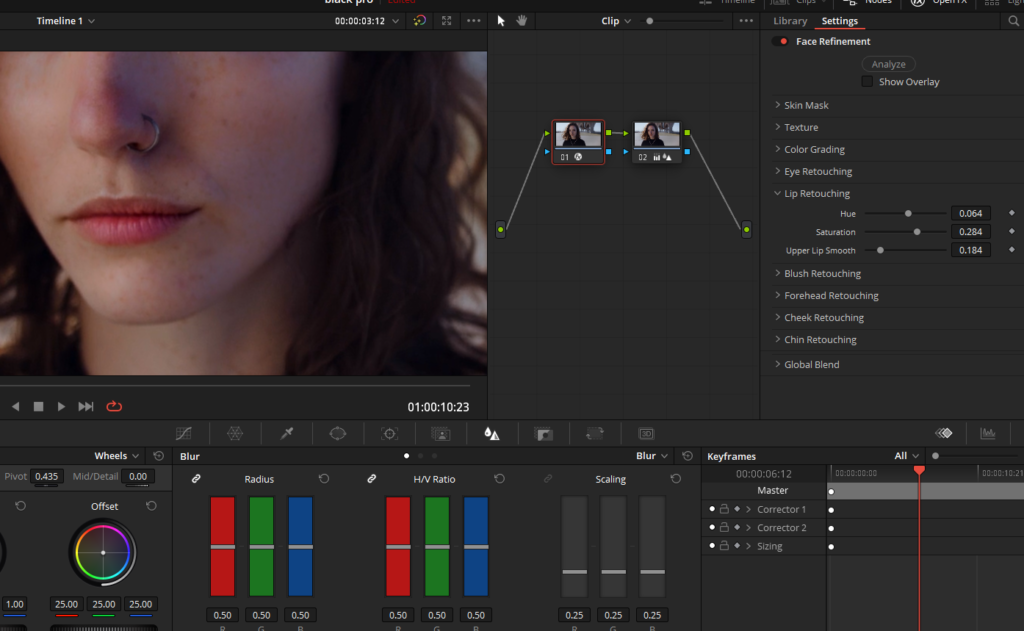The width and height of the screenshot is (1024, 631).
Task: Click the Pivot value field
Action: (x=46, y=476)
